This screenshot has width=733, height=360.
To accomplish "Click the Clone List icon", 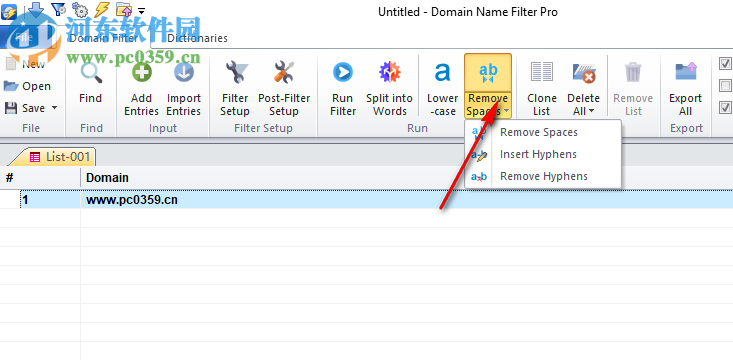I will [x=542, y=73].
